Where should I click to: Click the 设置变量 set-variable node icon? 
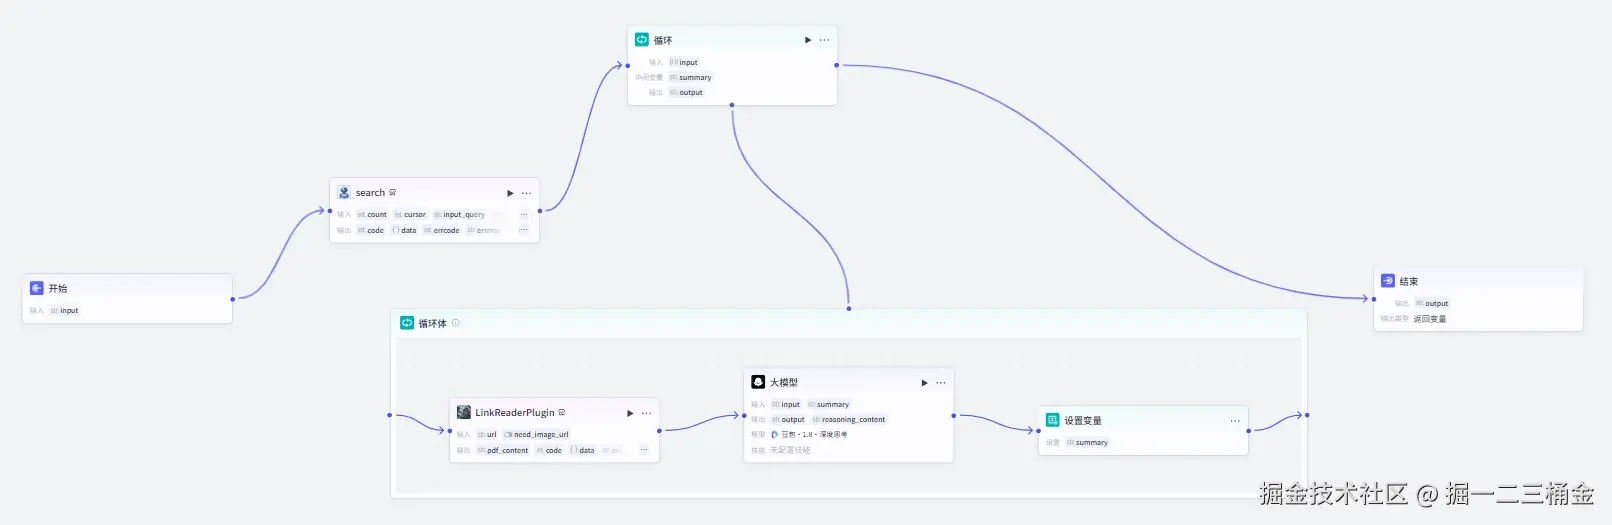1052,420
